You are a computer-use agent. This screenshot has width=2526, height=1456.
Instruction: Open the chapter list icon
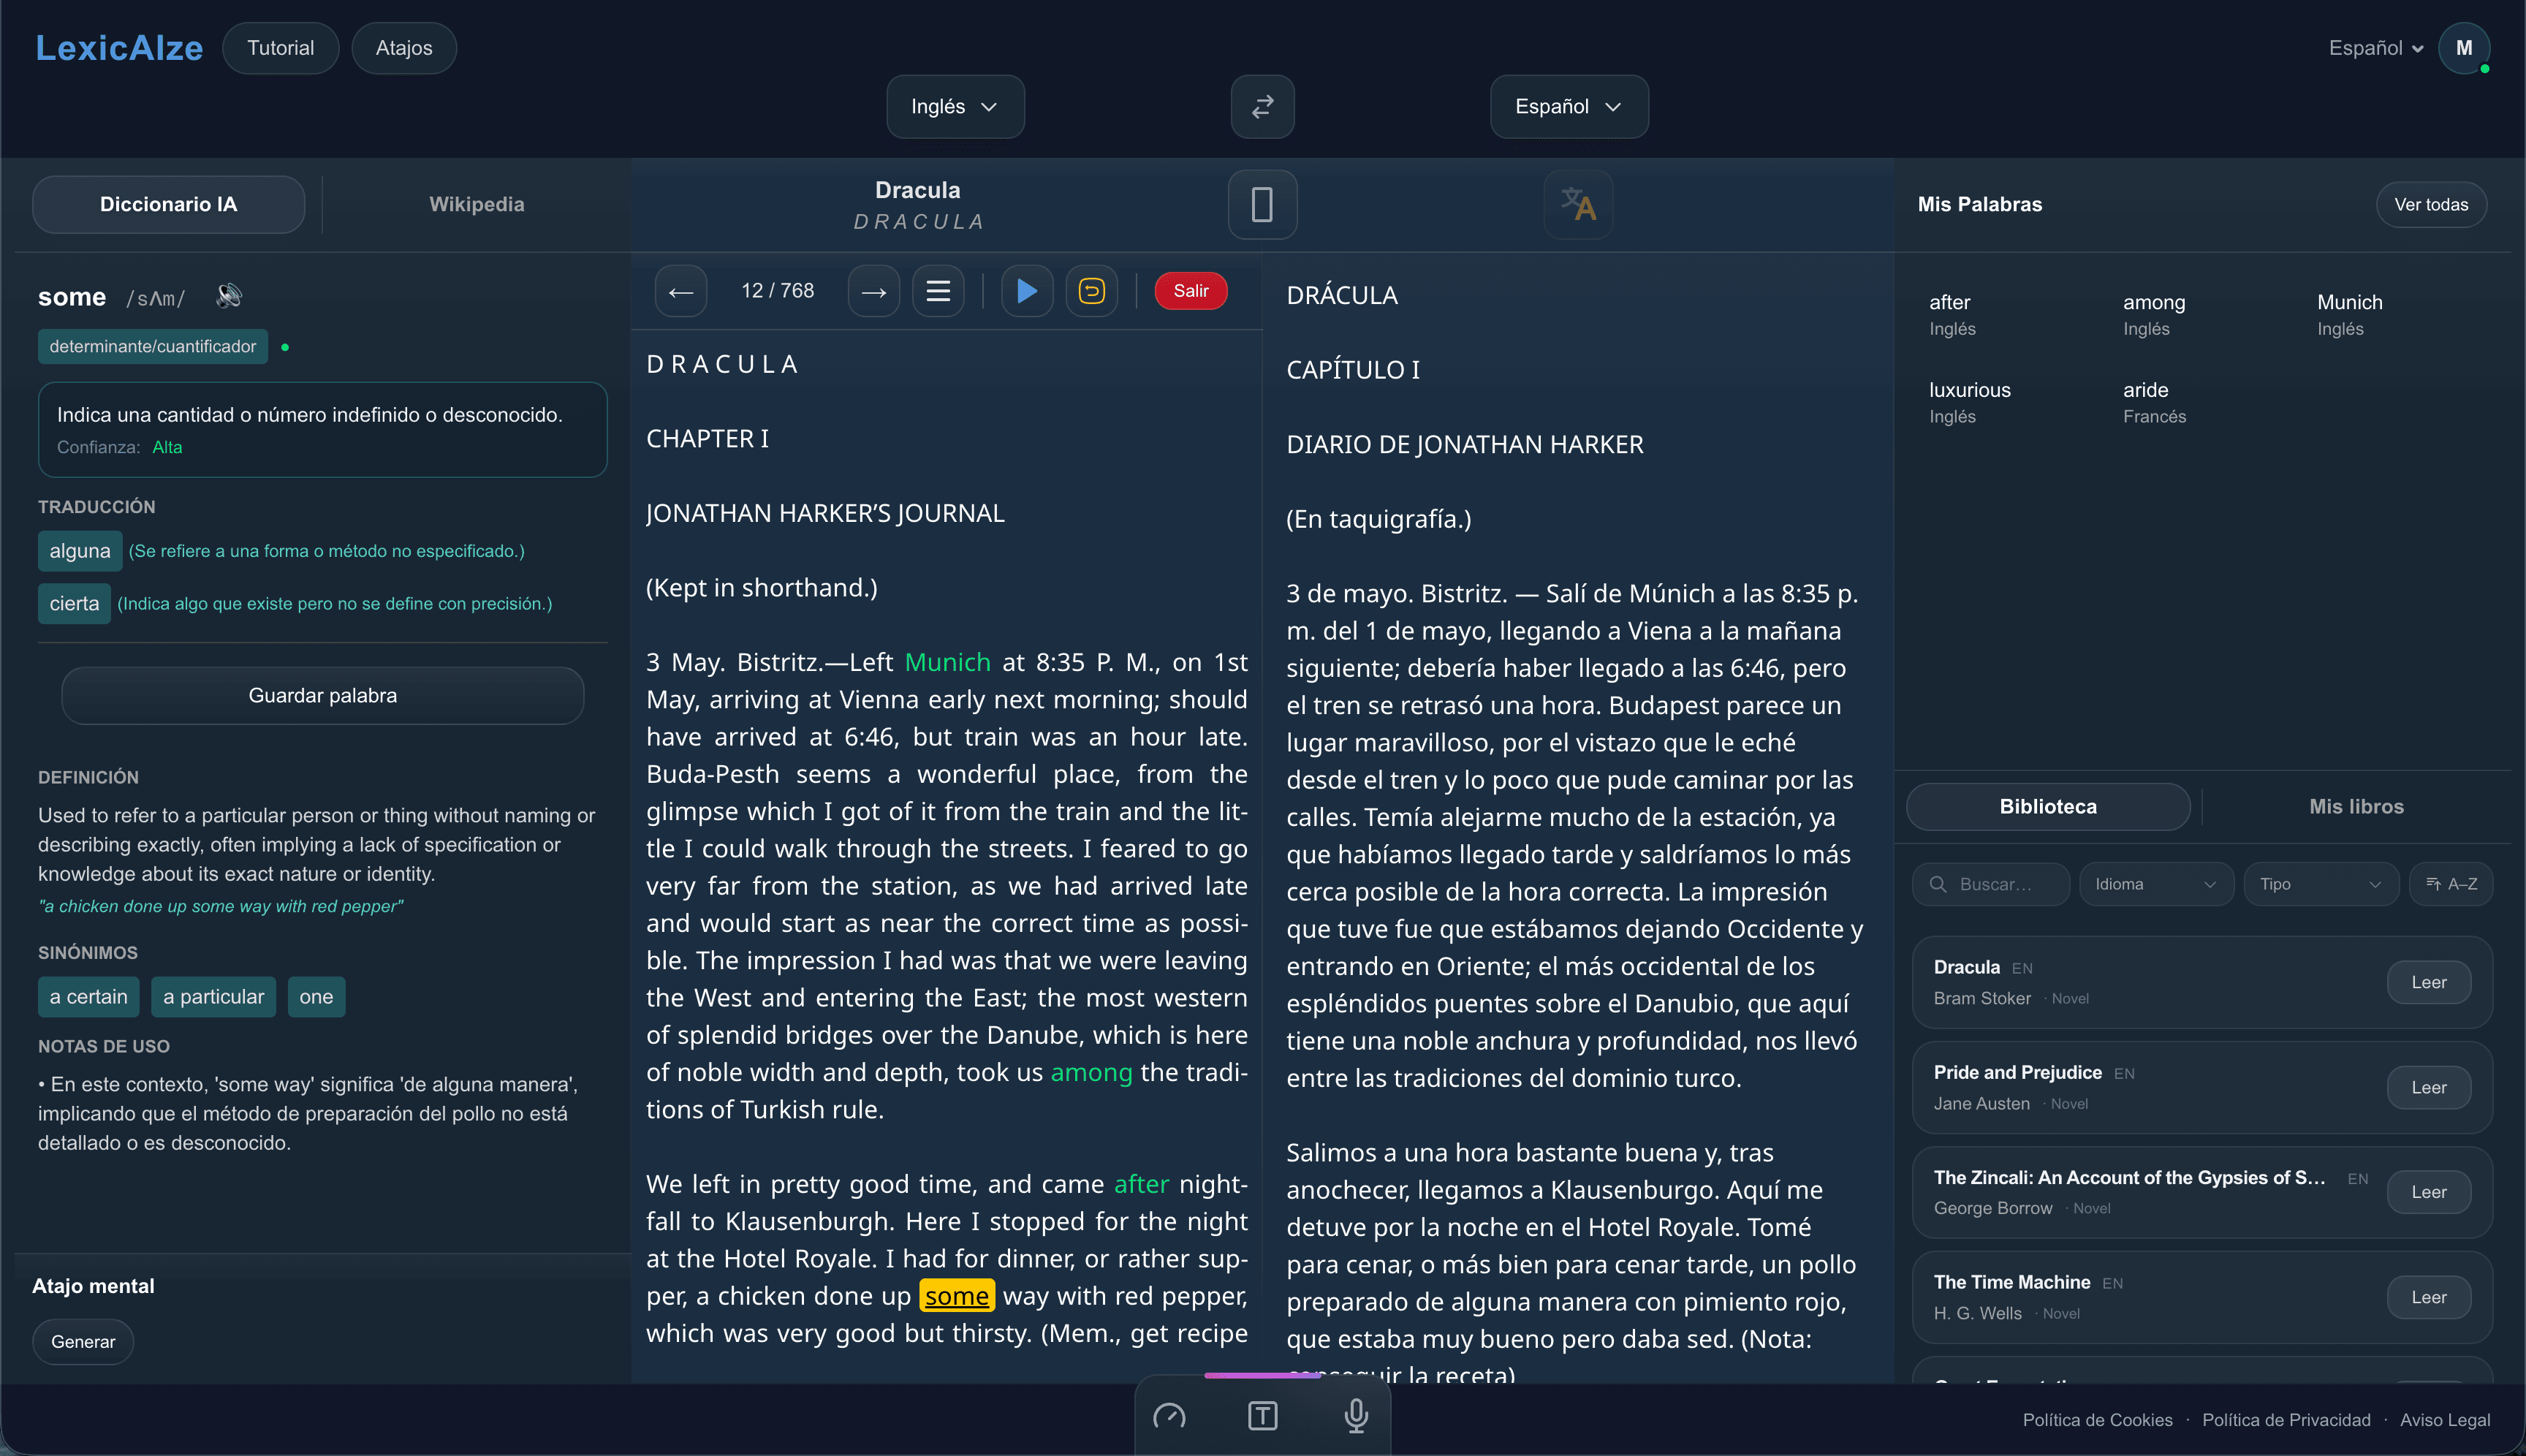click(937, 291)
